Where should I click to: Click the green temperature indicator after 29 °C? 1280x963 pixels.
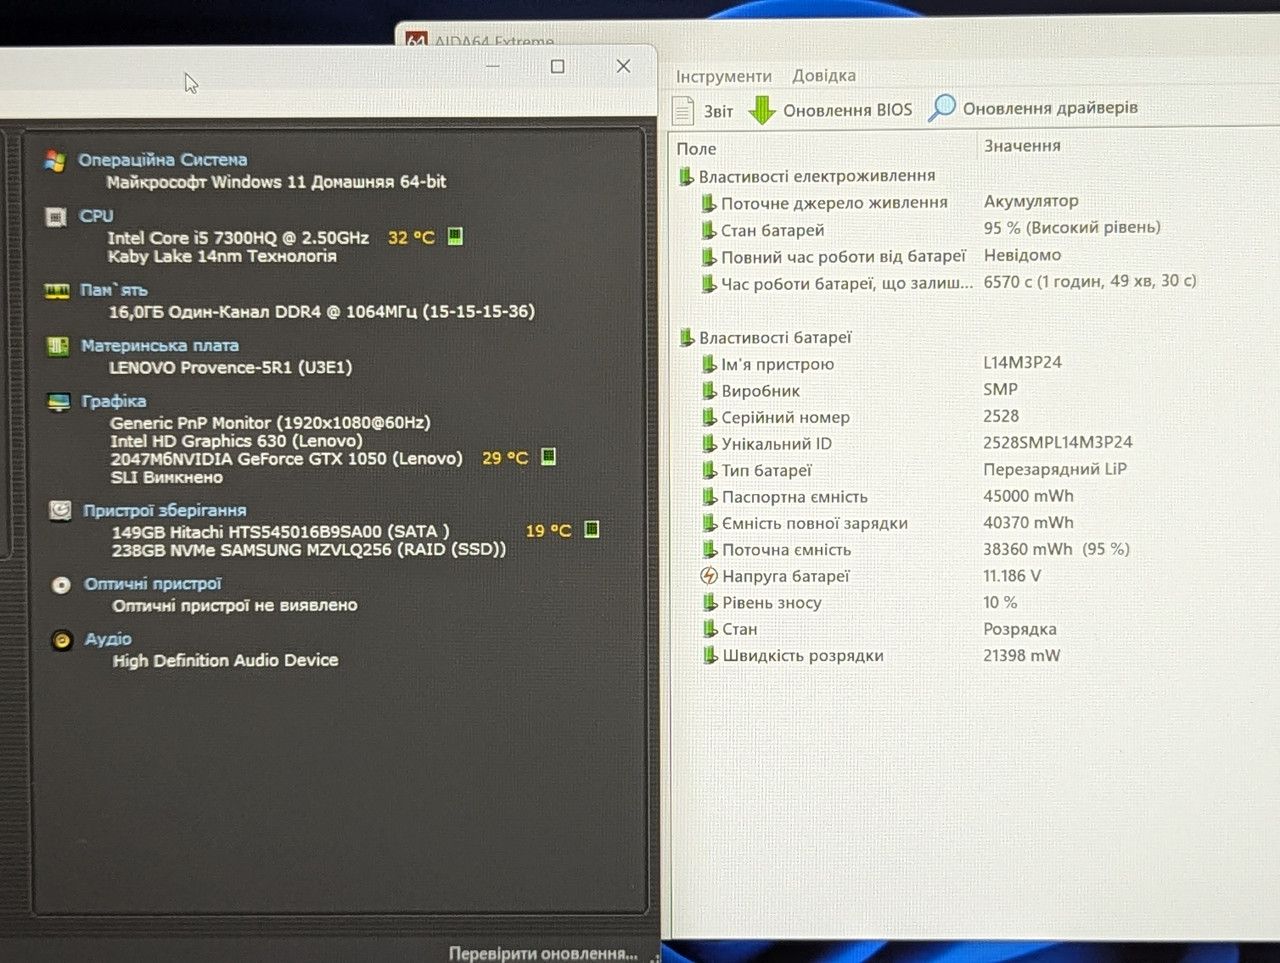[548, 457]
